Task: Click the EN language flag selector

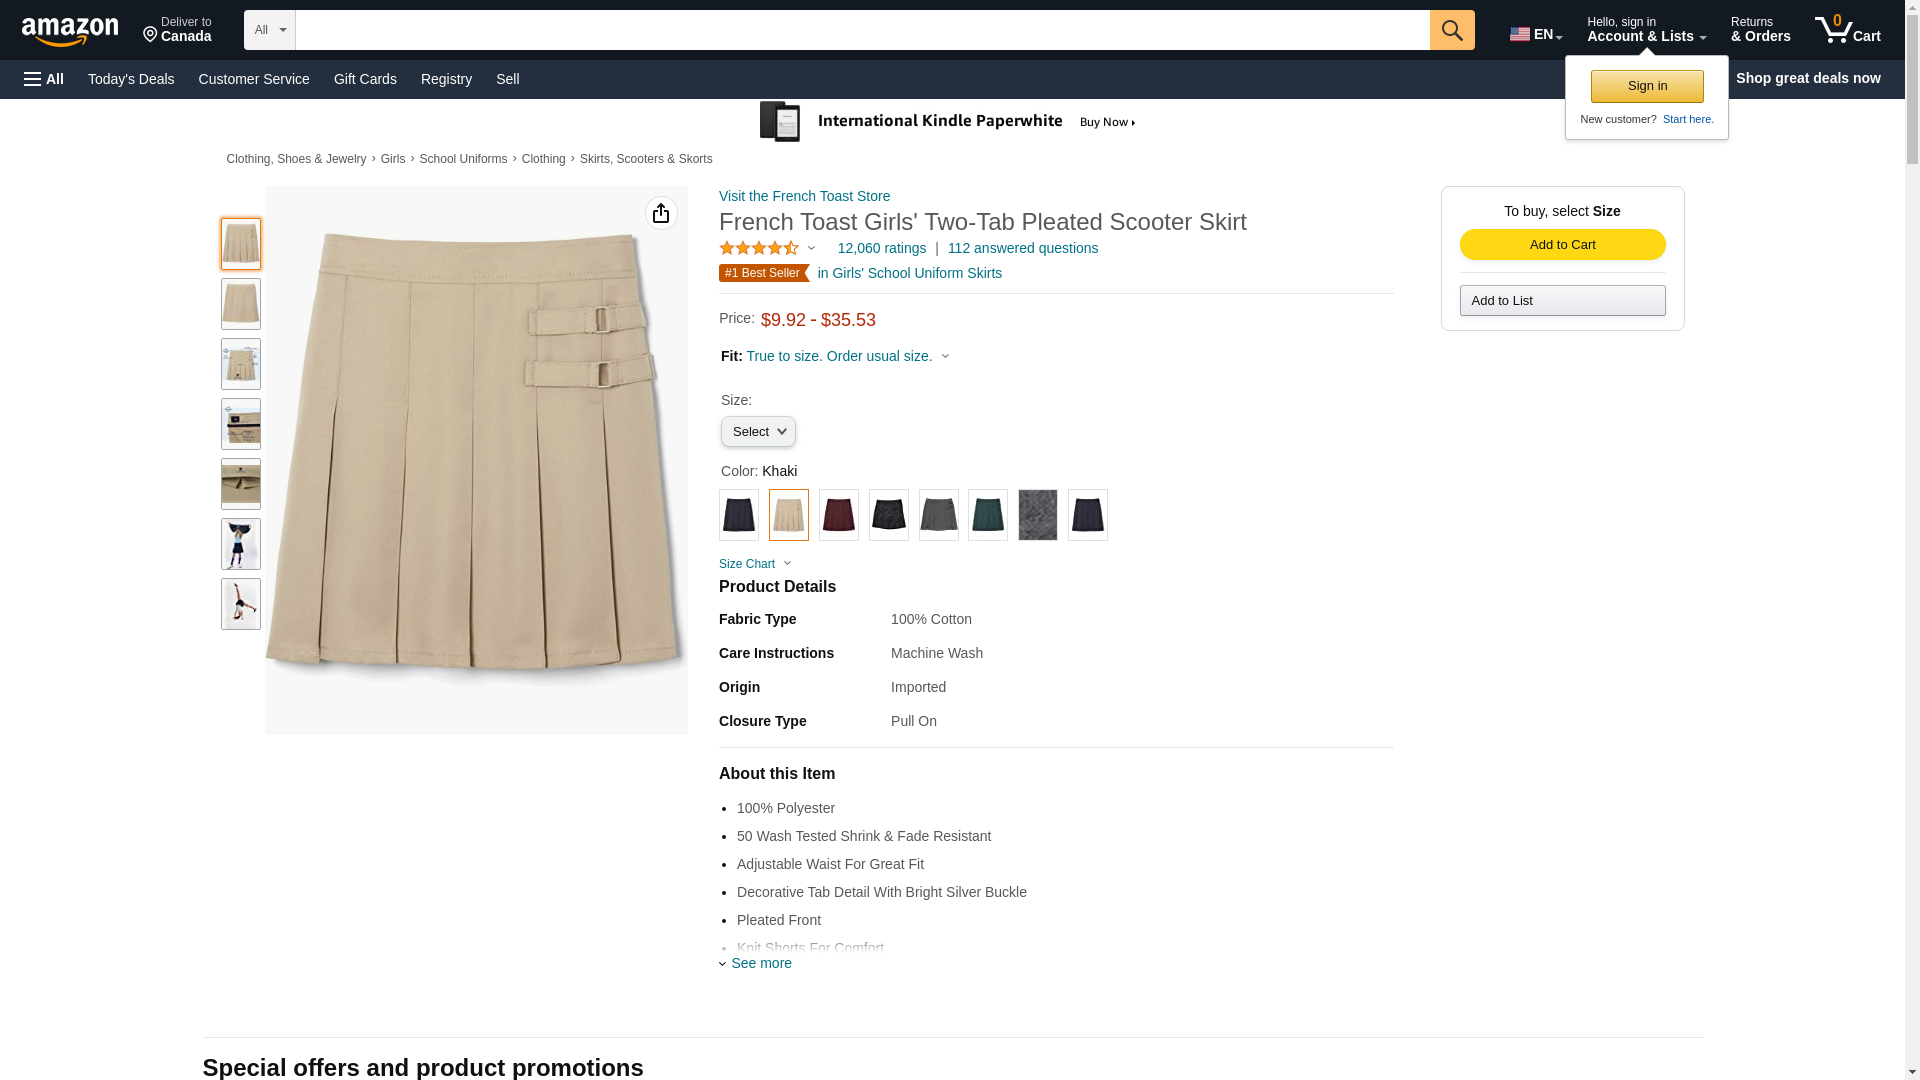Action: pyautogui.click(x=1535, y=34)
